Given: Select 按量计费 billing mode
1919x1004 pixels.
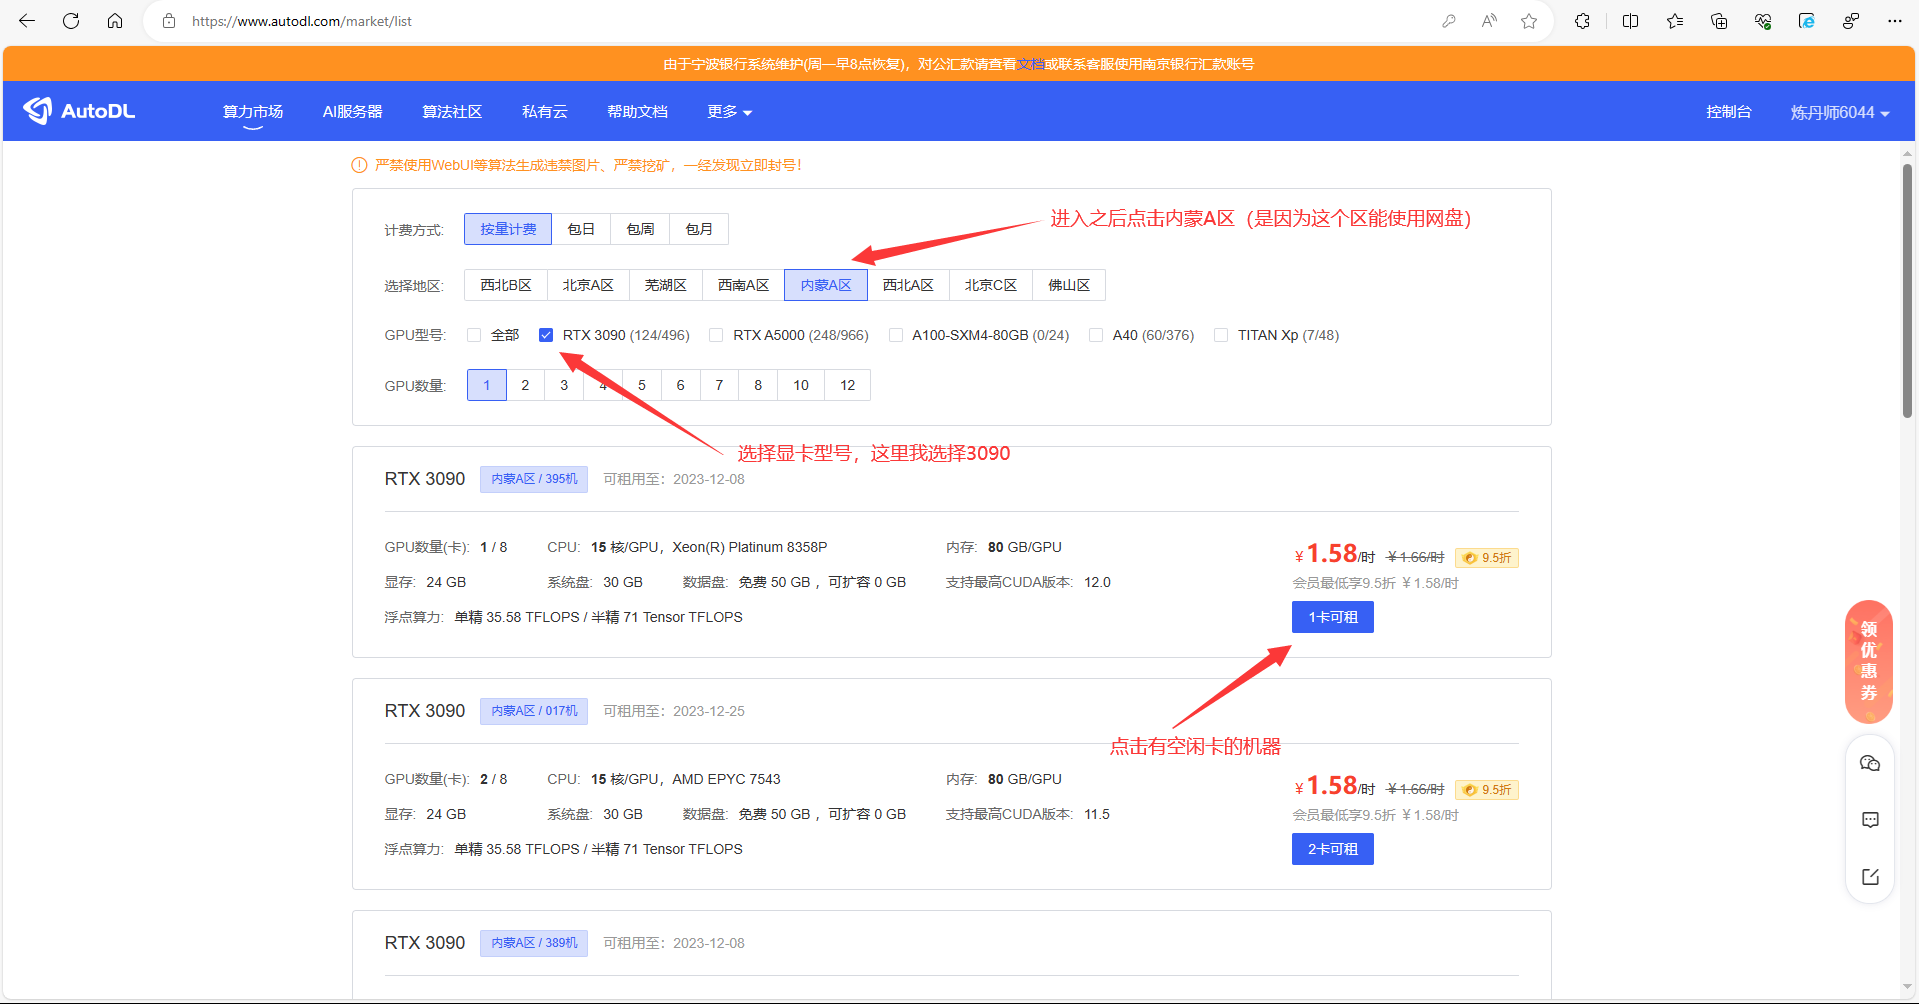Looking at the screenshot, I should click(x=508, y=229).
